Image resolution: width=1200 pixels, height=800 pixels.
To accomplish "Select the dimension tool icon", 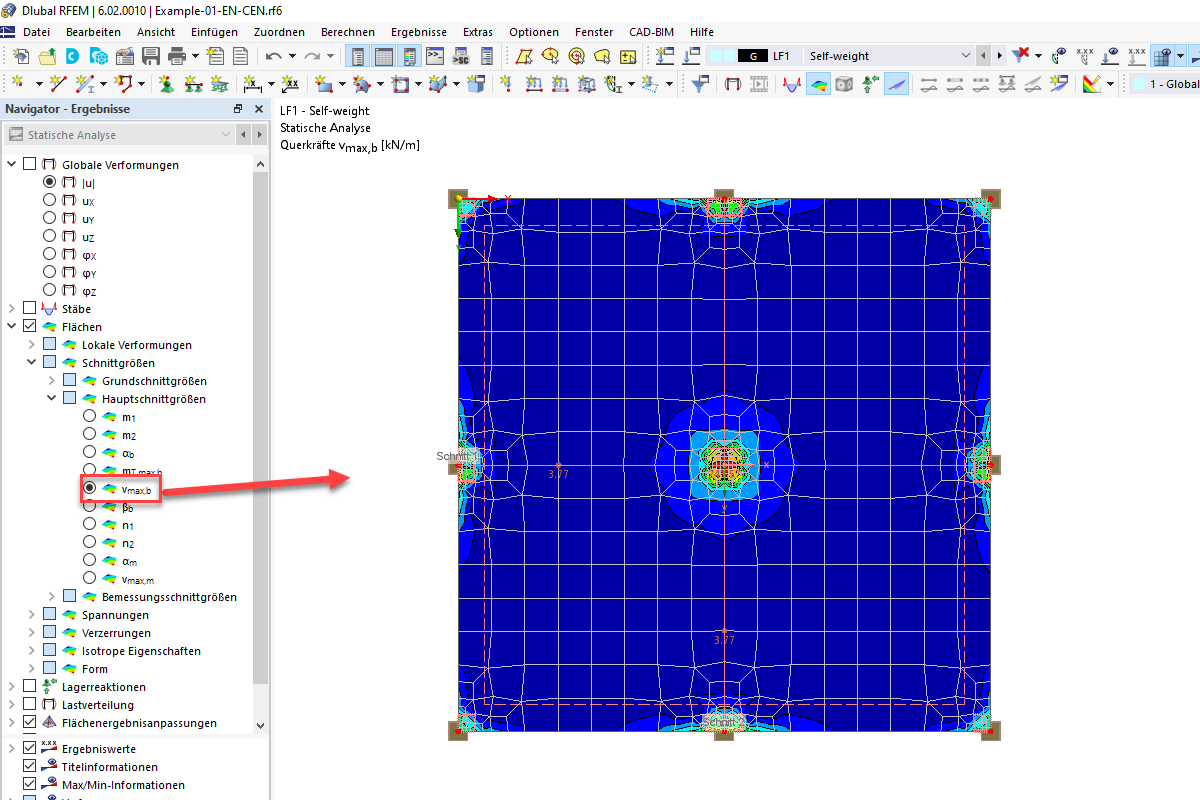I will coord(252,85).
